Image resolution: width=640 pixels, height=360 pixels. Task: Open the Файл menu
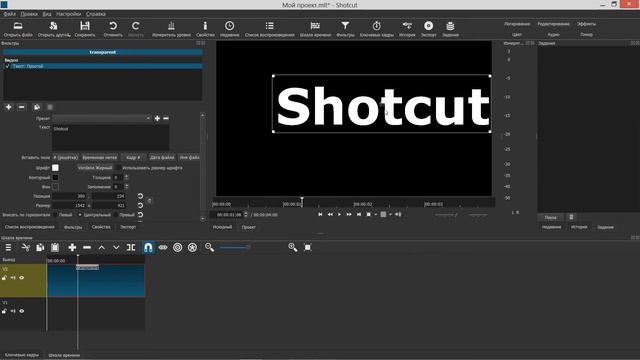[9, 14]
